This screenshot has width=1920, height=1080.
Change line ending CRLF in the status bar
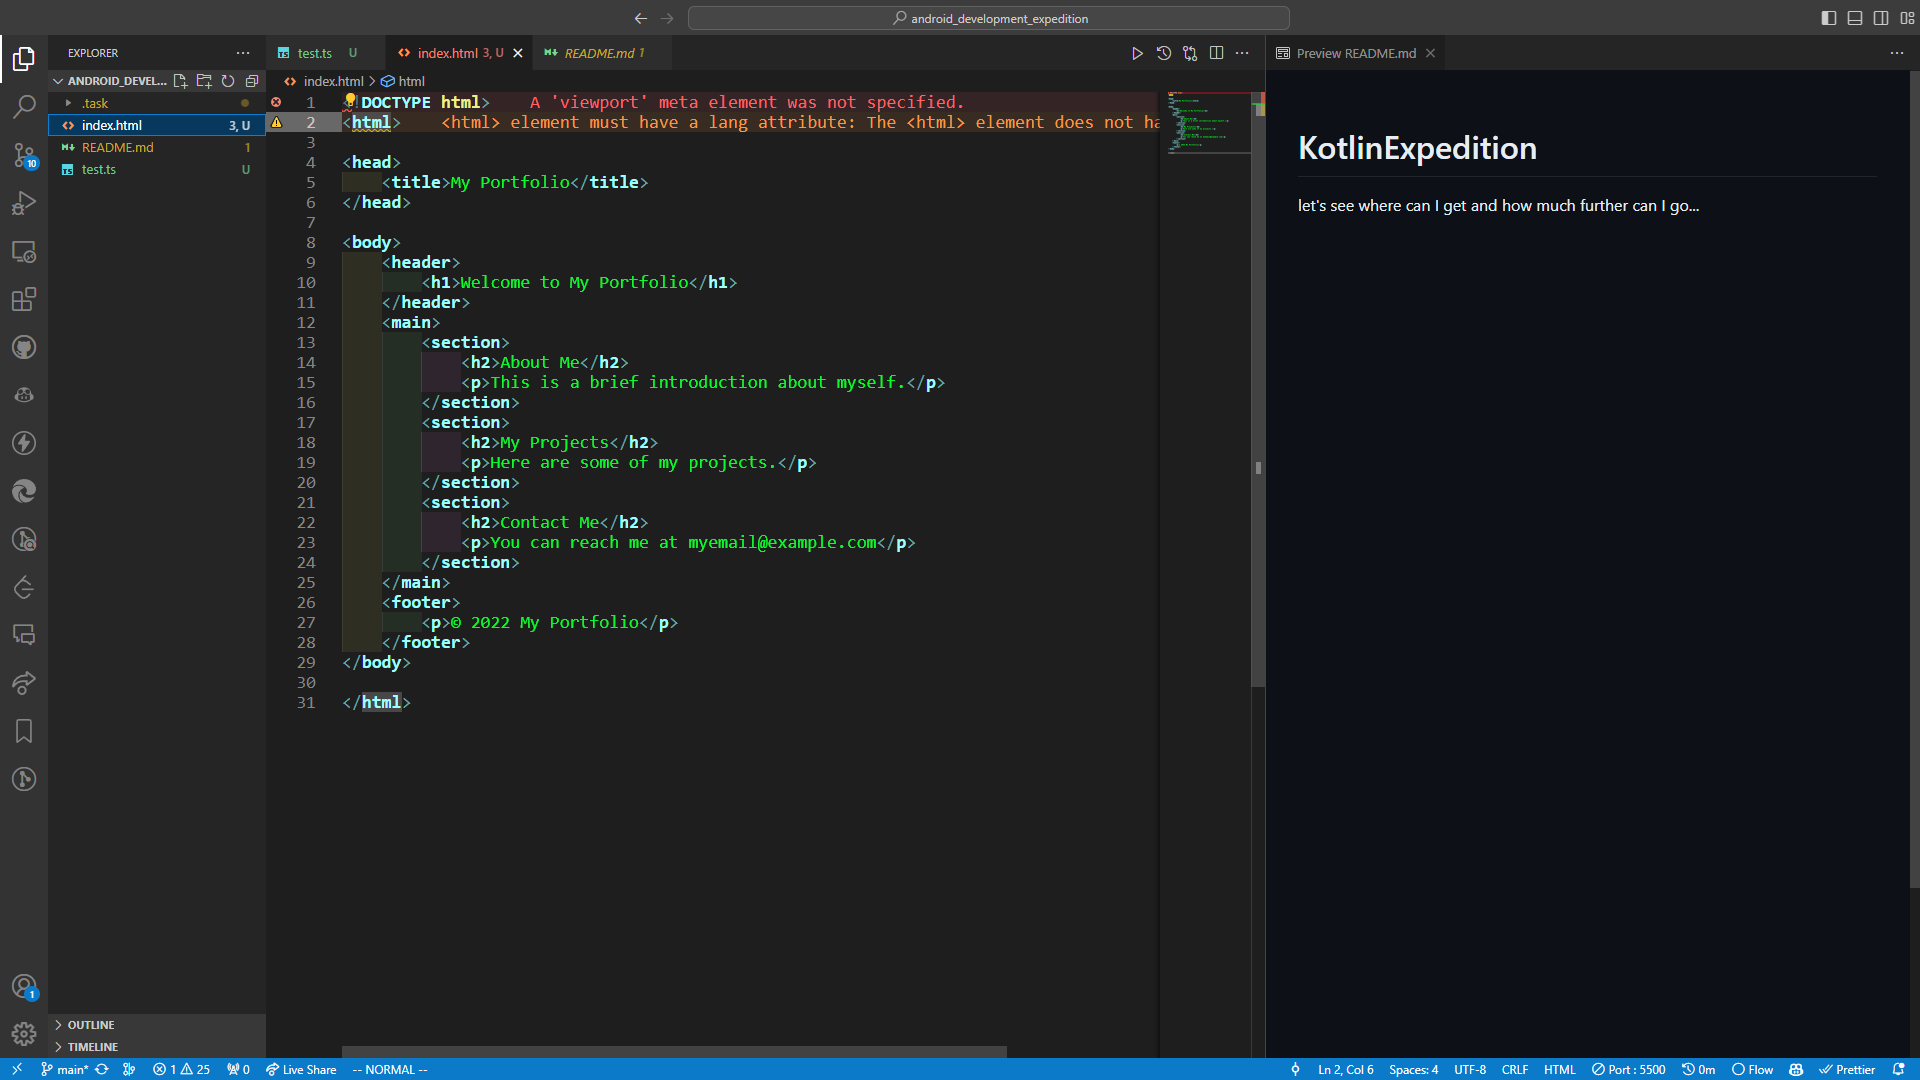(x=1515, y=1069)
